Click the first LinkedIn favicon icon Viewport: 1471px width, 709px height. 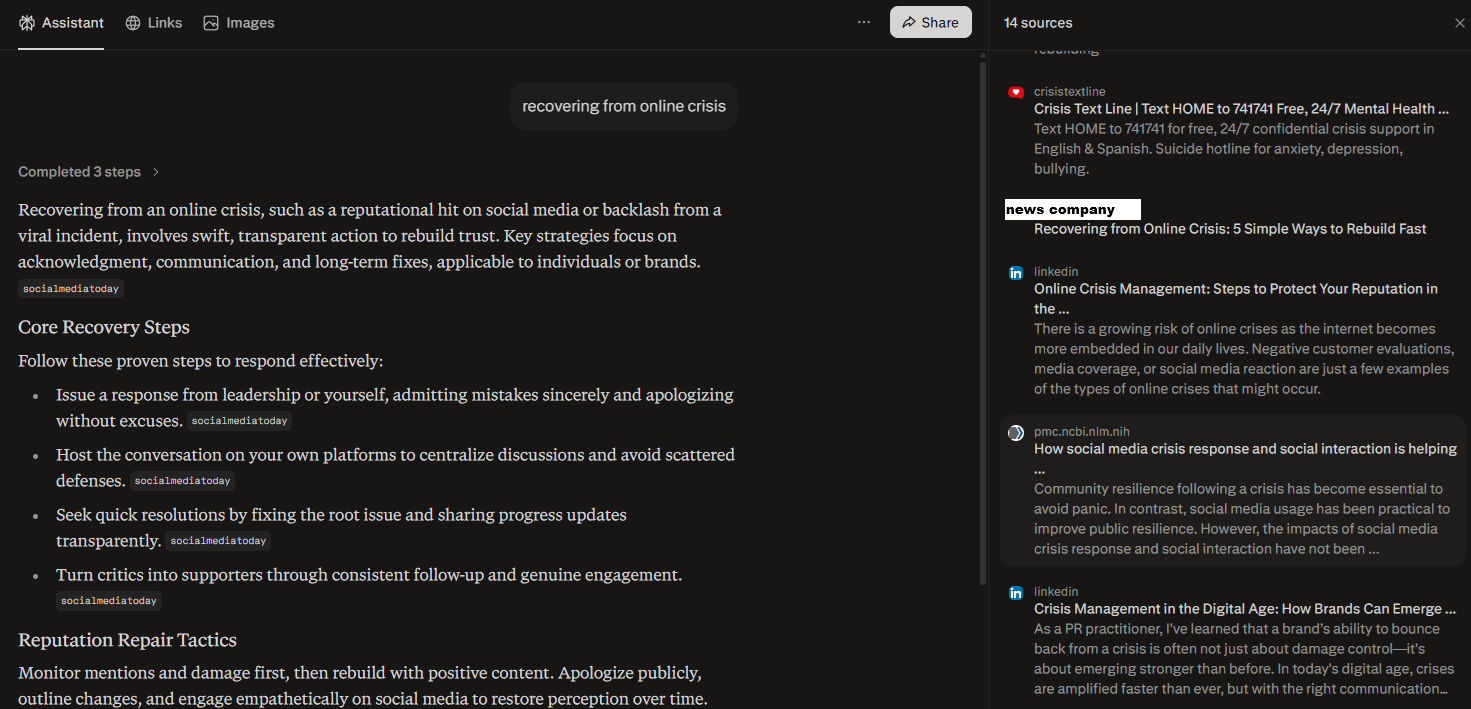pyautogui.click(x=1016, y=272)
